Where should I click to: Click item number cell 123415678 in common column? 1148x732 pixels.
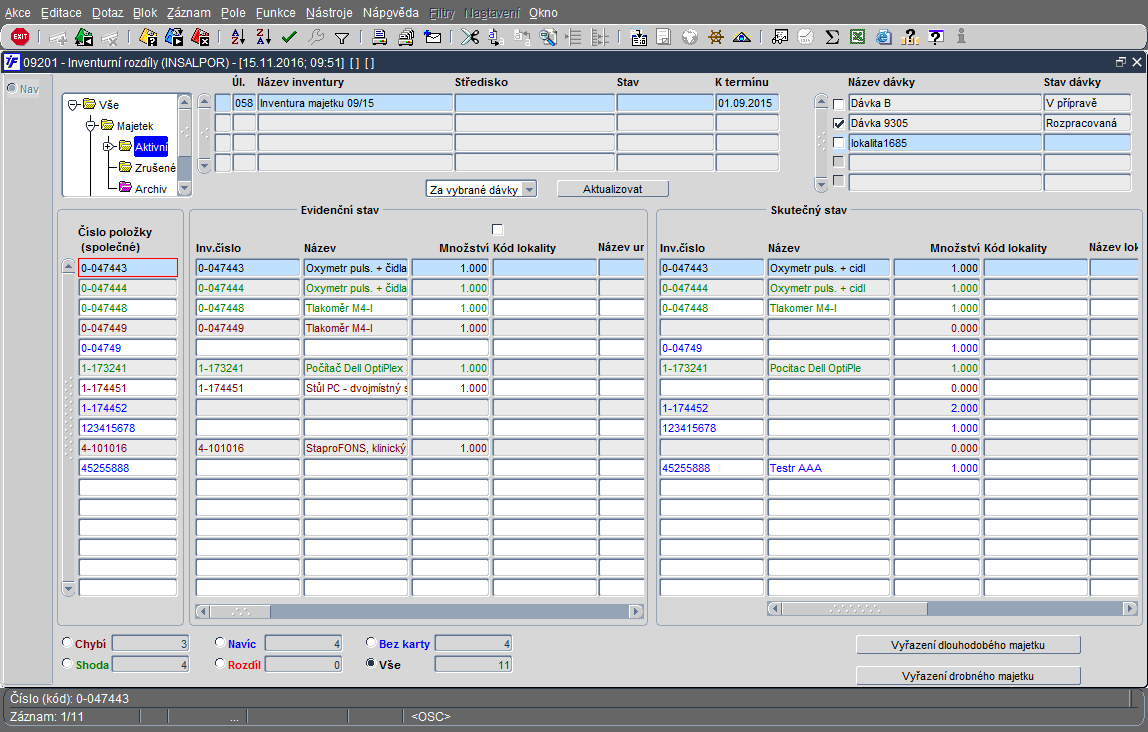127,428
